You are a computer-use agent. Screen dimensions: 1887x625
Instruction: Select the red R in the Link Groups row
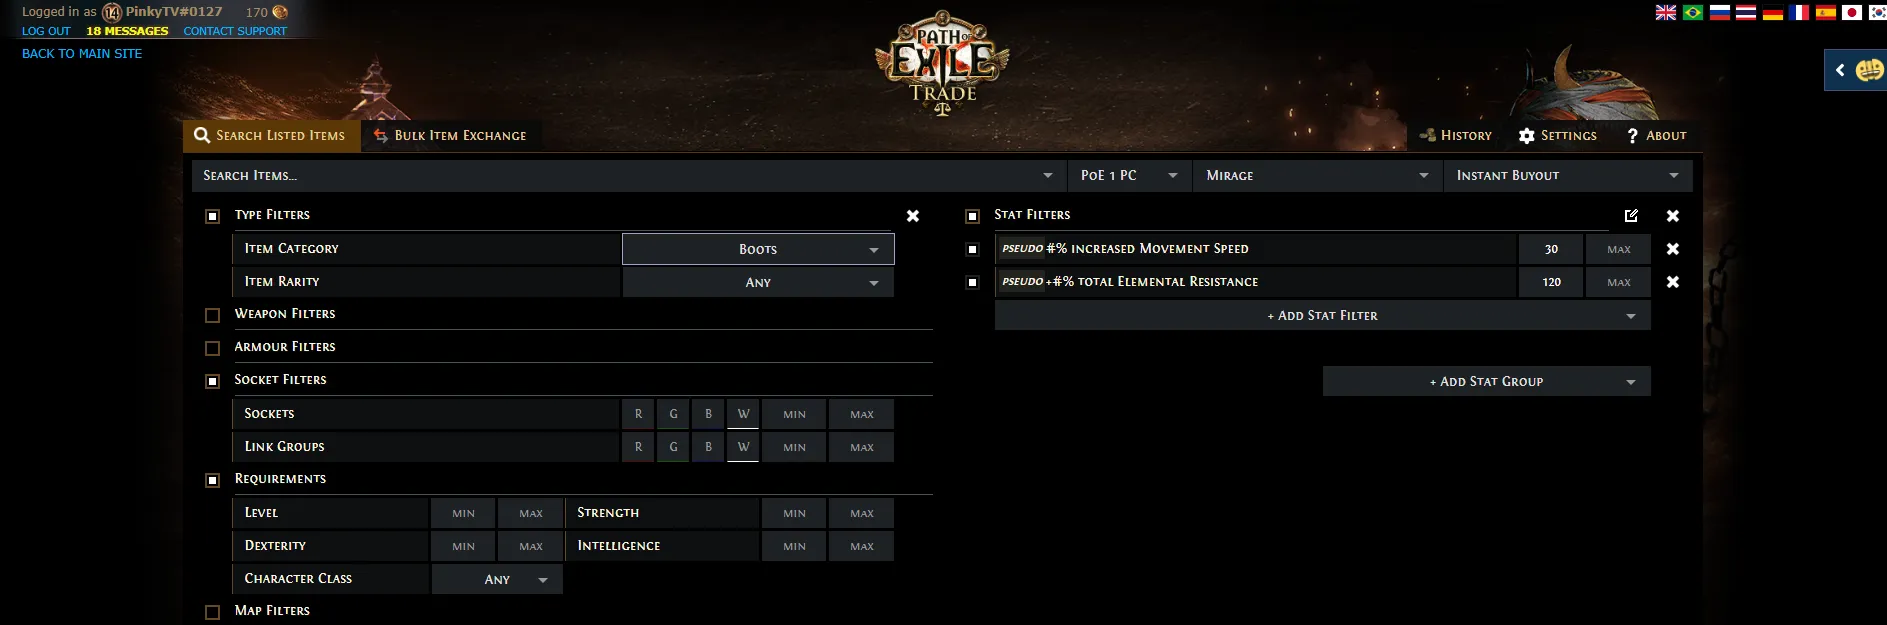(638, 447)
